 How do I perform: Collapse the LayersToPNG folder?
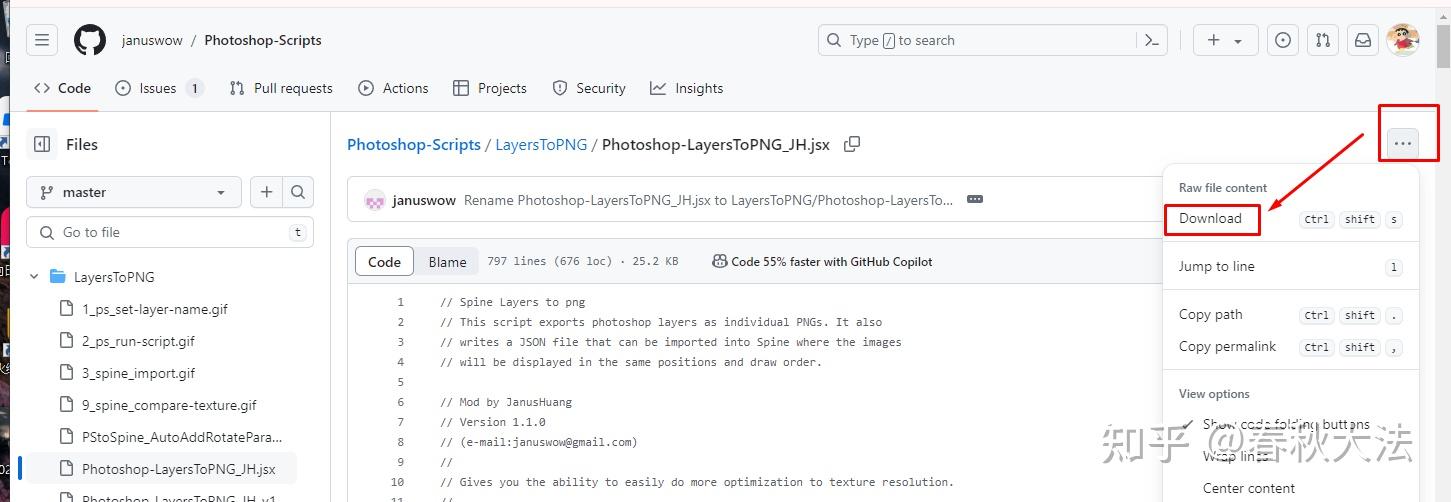tap(35, 277)
